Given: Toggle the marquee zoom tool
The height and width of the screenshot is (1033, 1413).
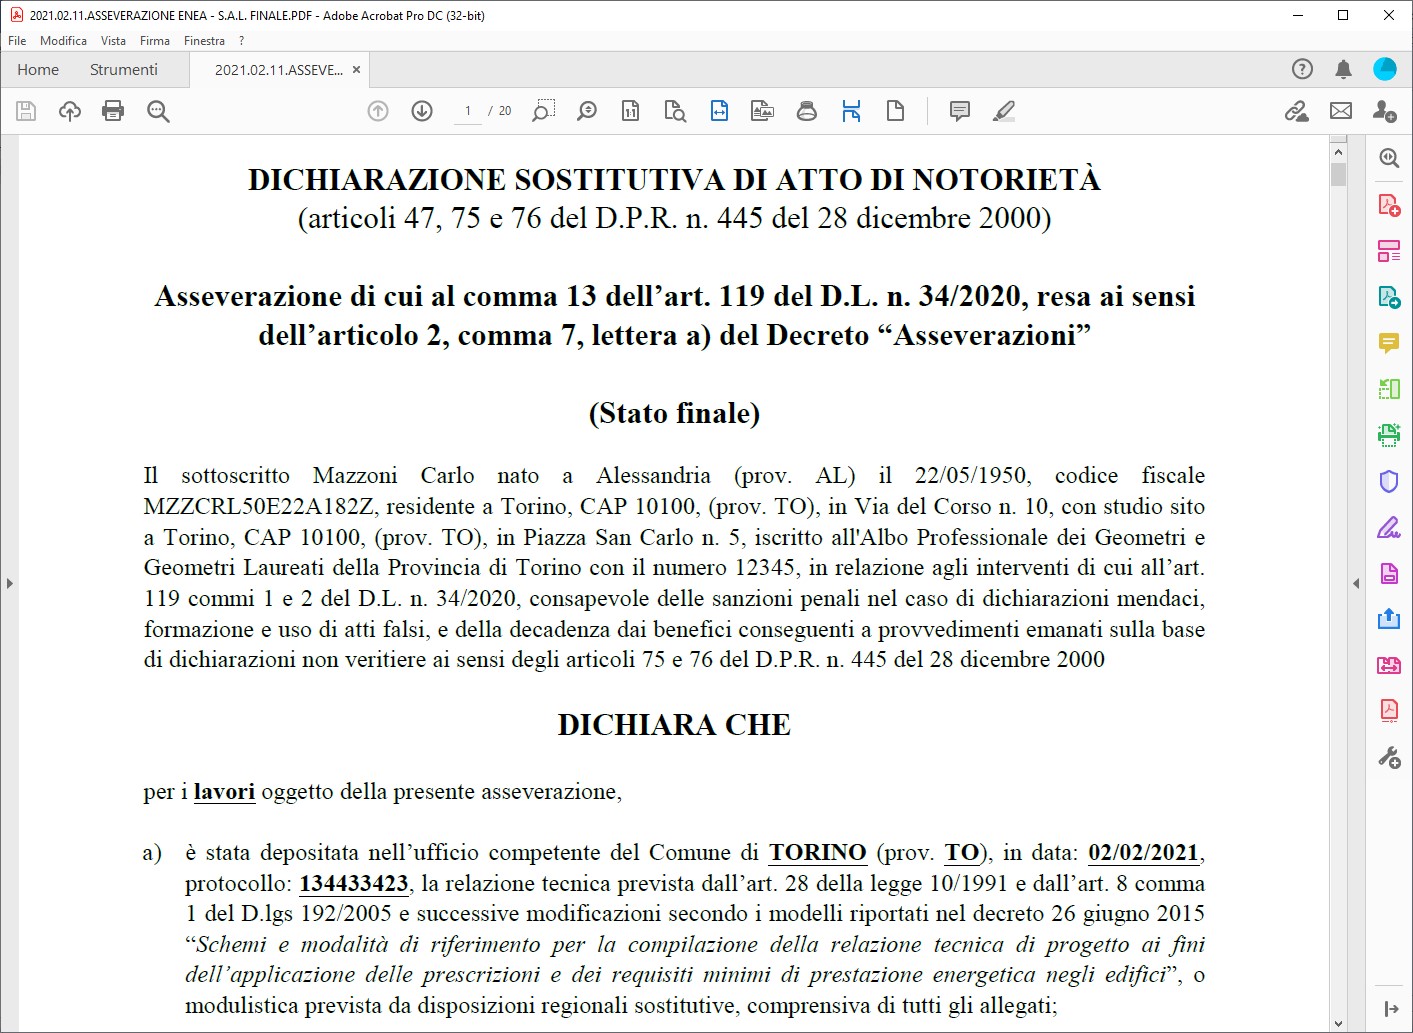Looking at the screenshot, I should [543, 111].
